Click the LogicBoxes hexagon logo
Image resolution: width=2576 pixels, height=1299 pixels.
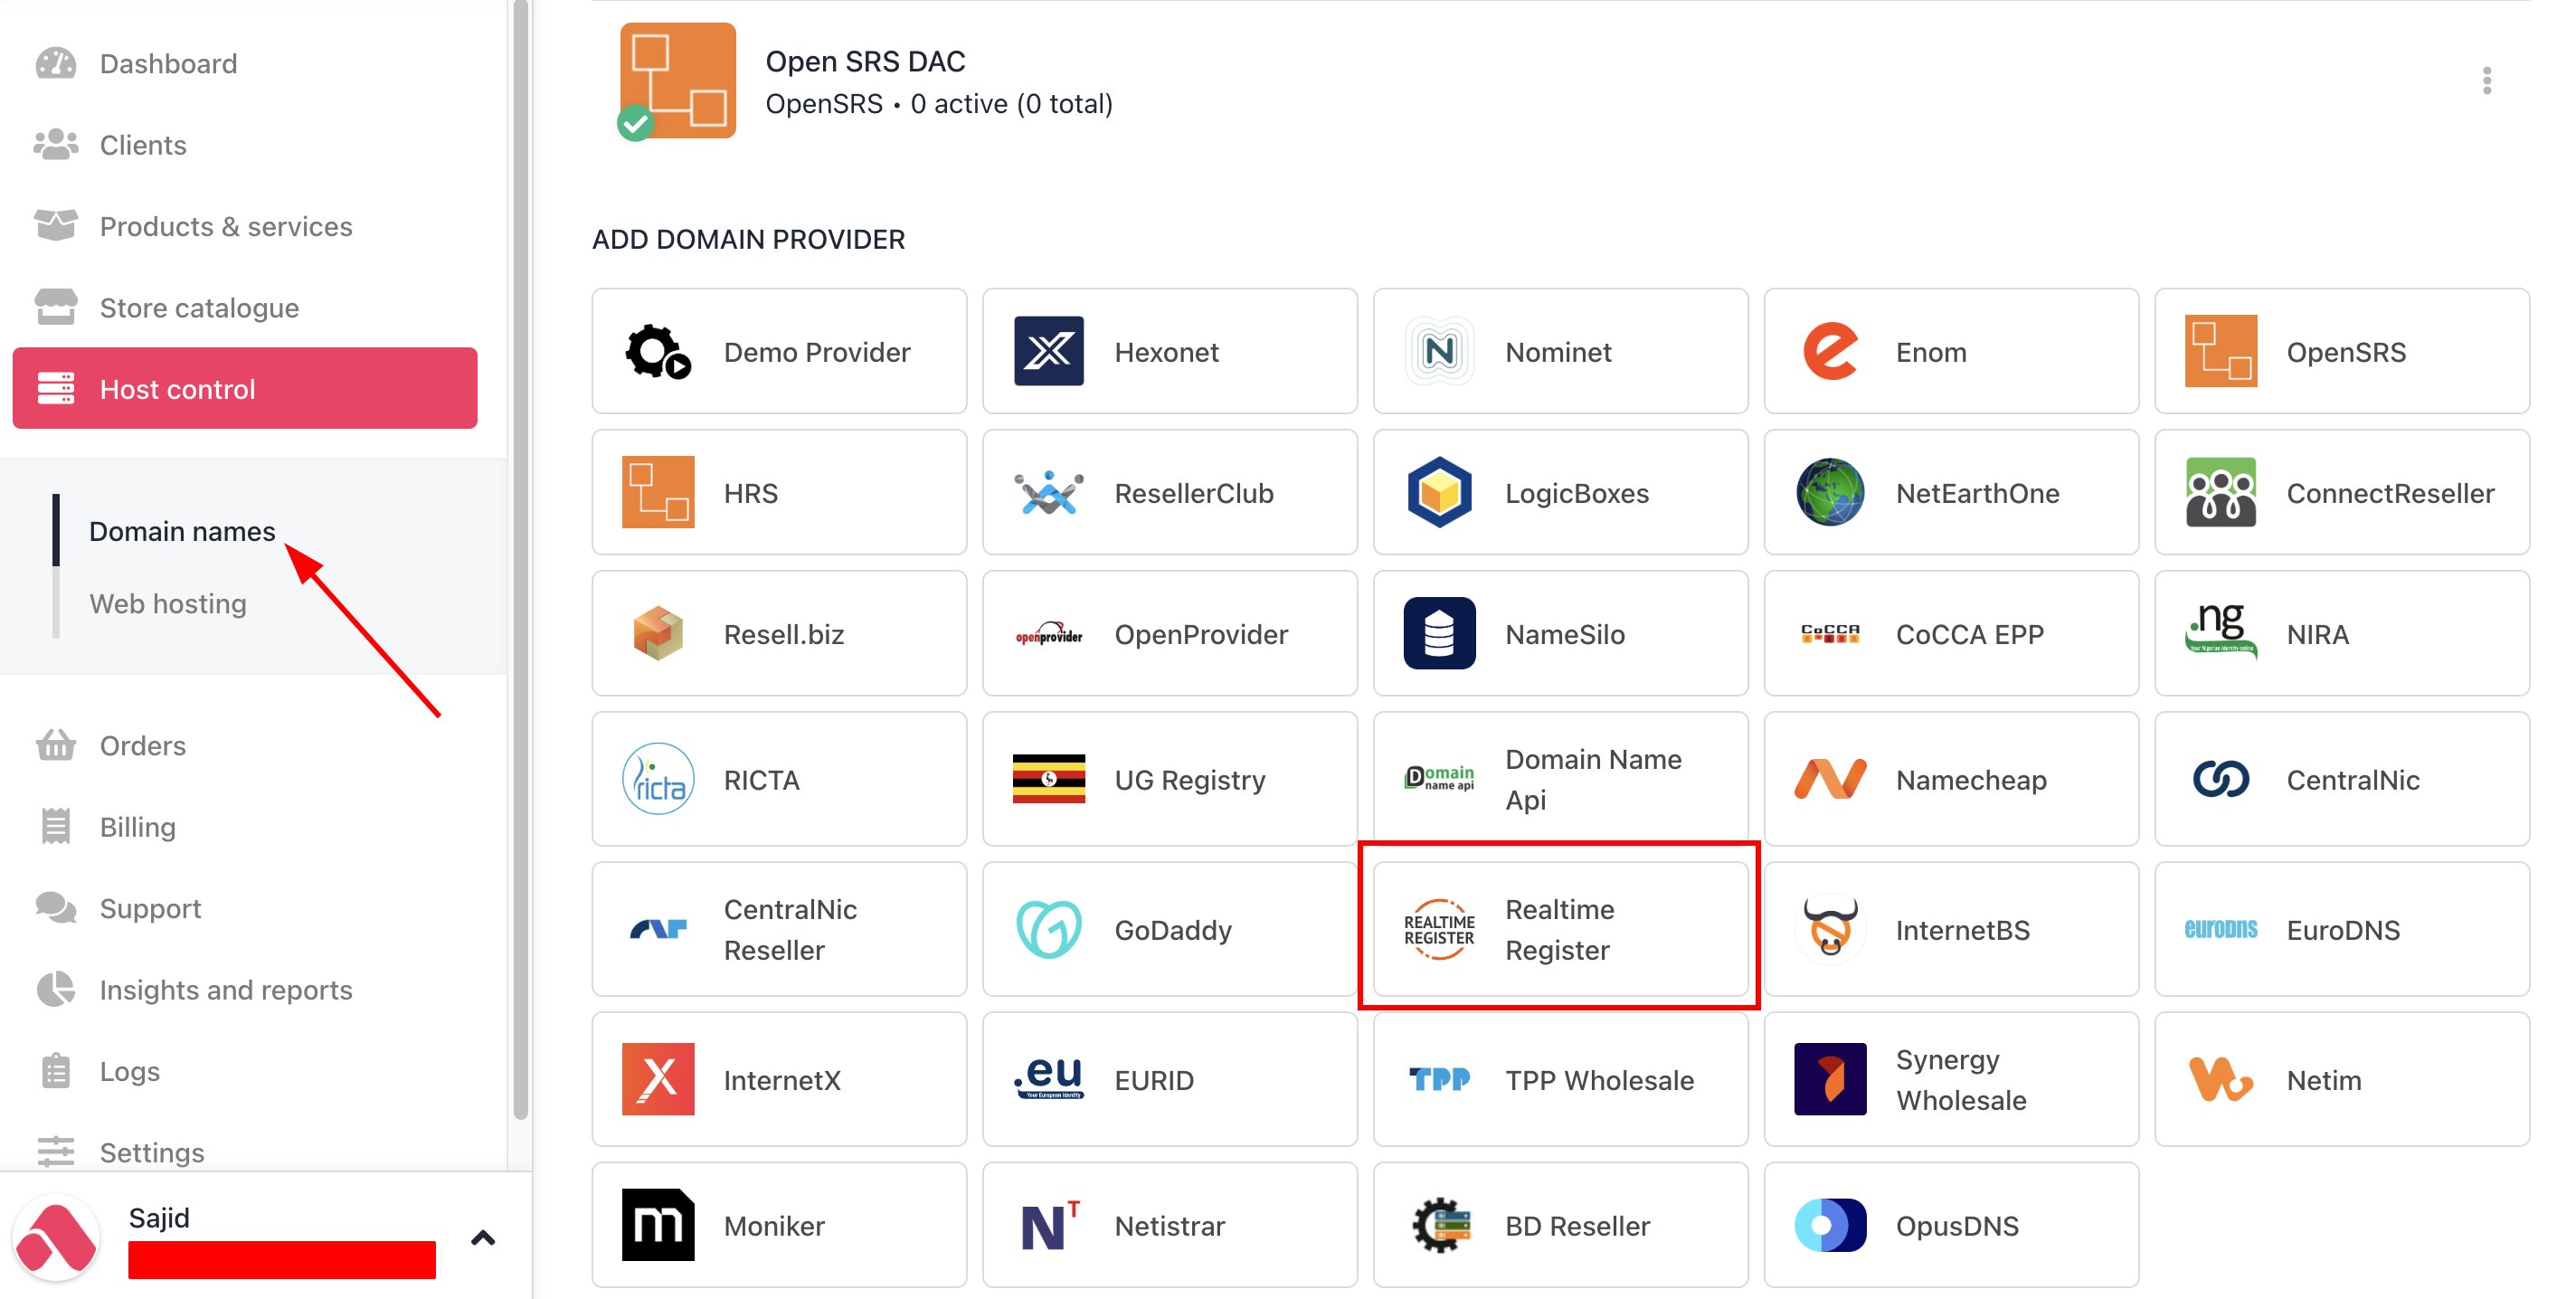(x=1439, y=492)
